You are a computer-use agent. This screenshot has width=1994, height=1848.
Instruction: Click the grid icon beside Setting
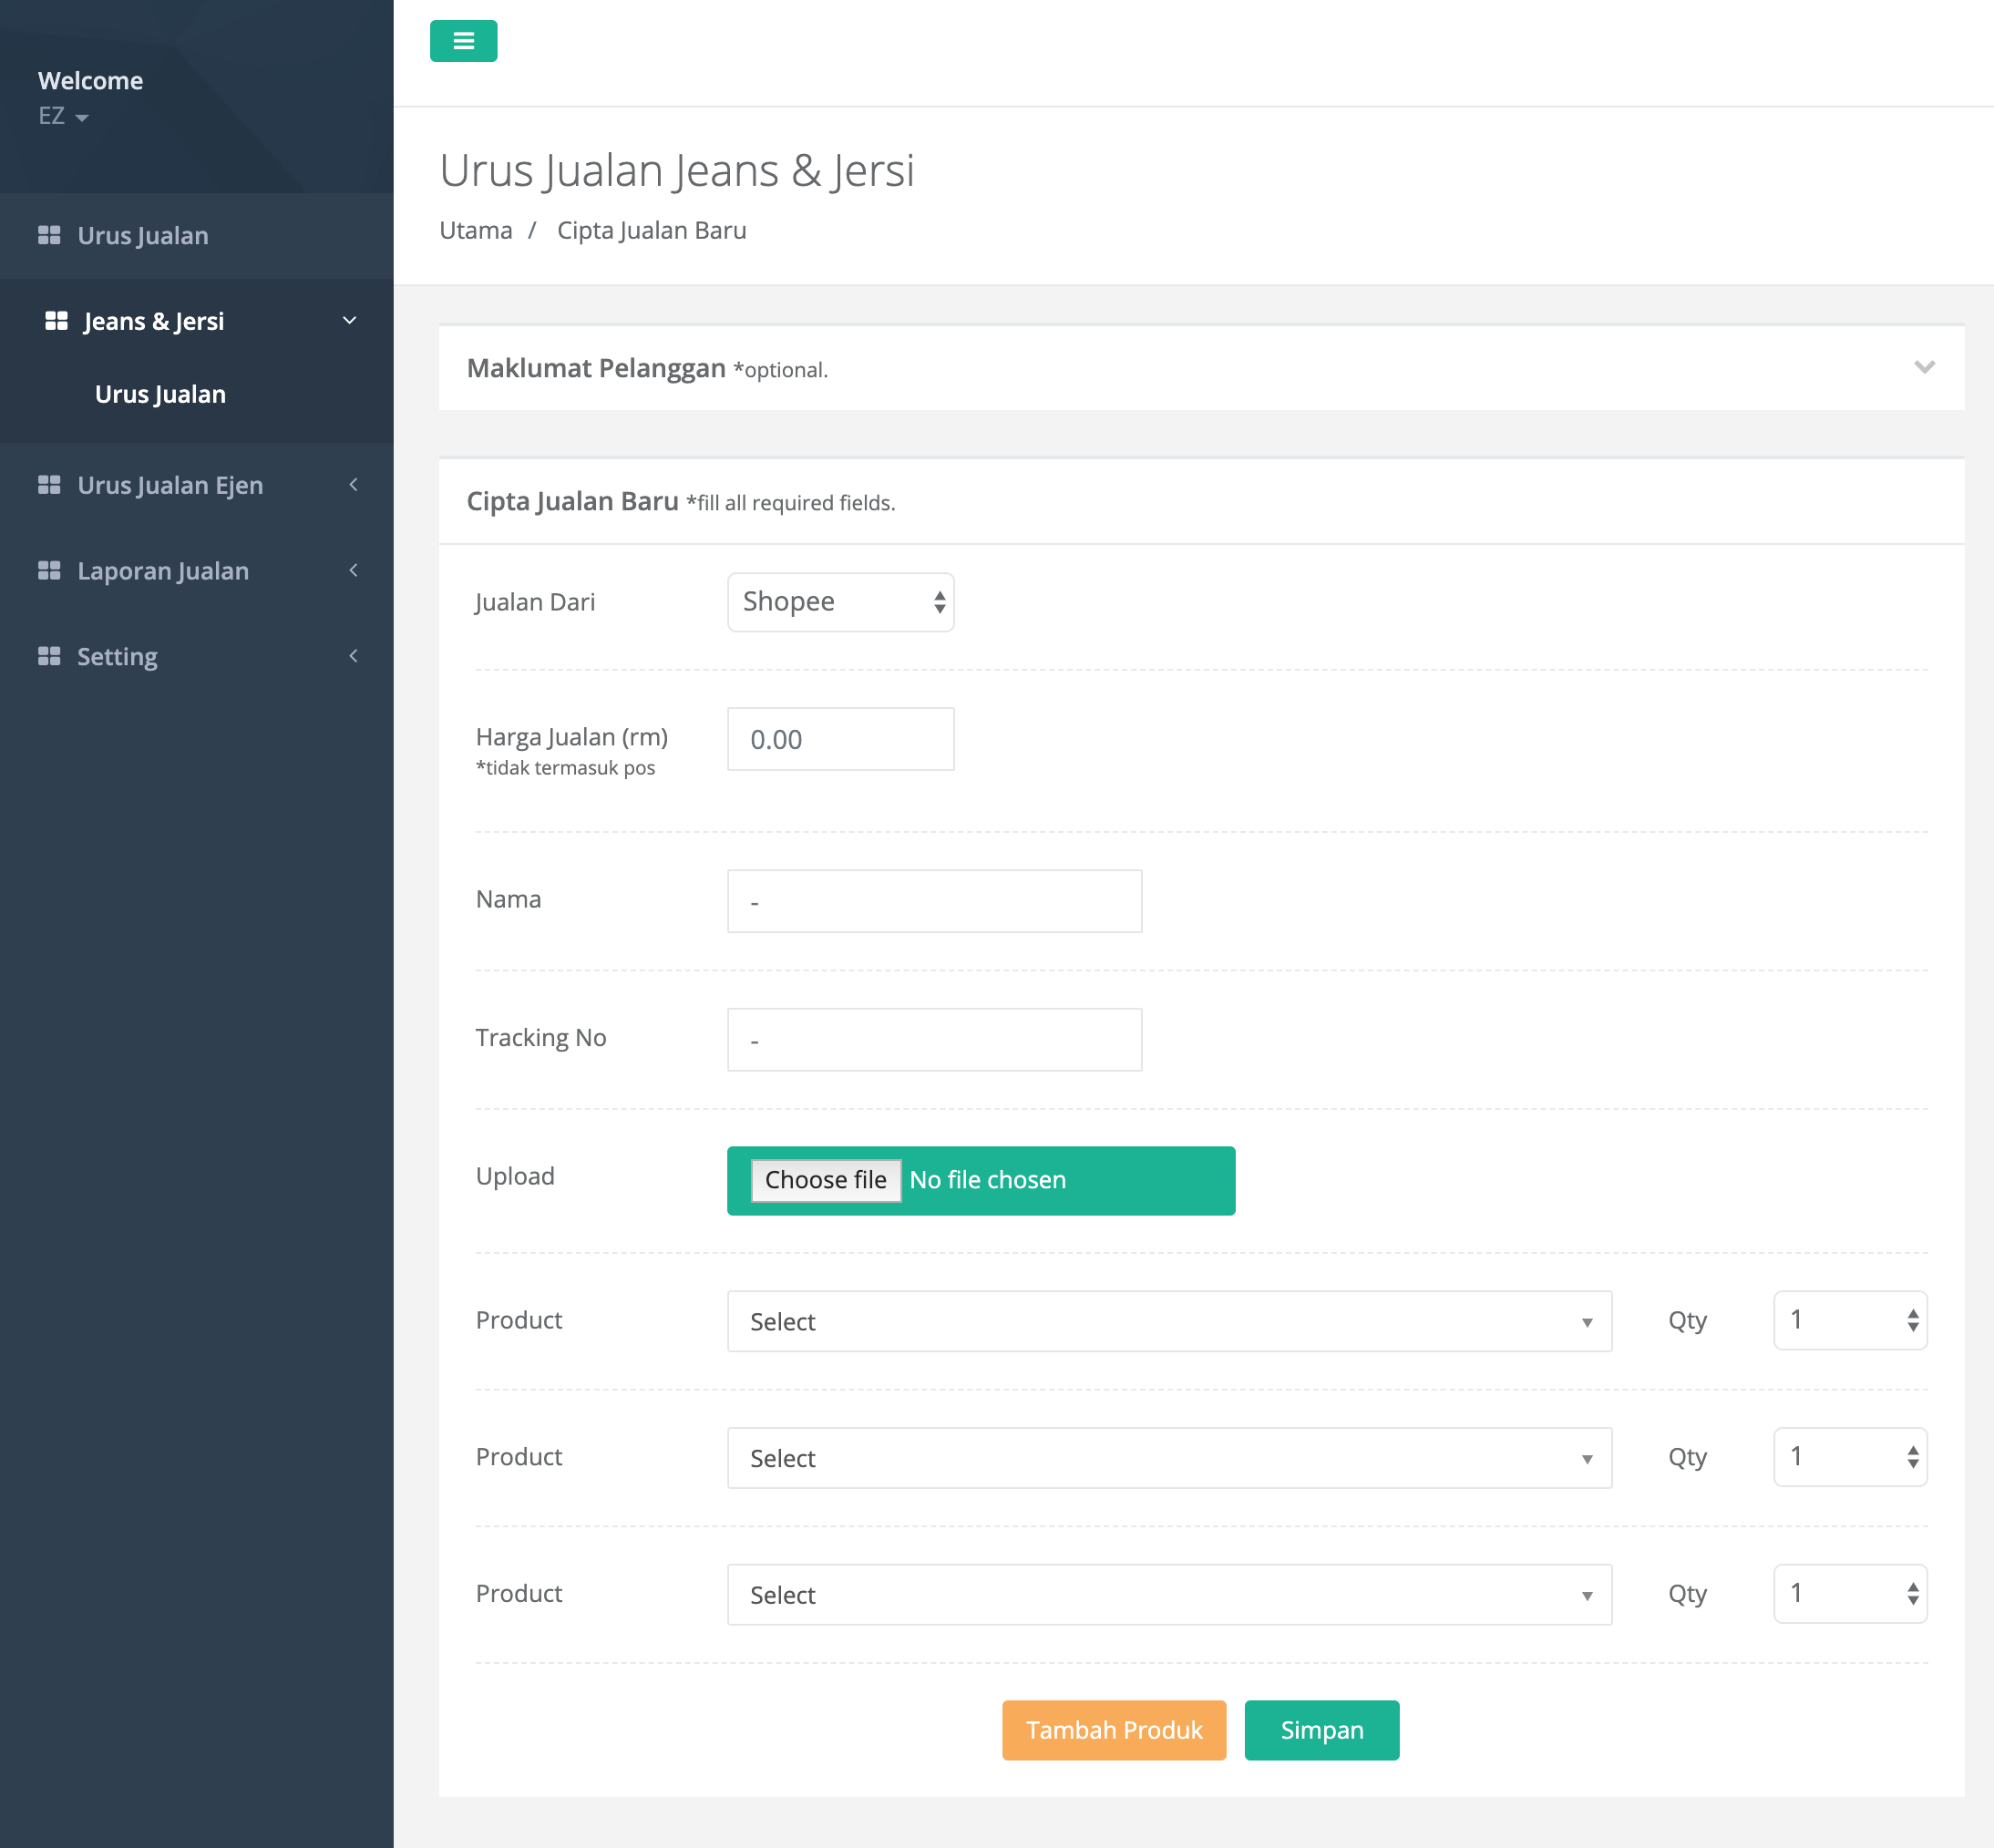[49, 656]
